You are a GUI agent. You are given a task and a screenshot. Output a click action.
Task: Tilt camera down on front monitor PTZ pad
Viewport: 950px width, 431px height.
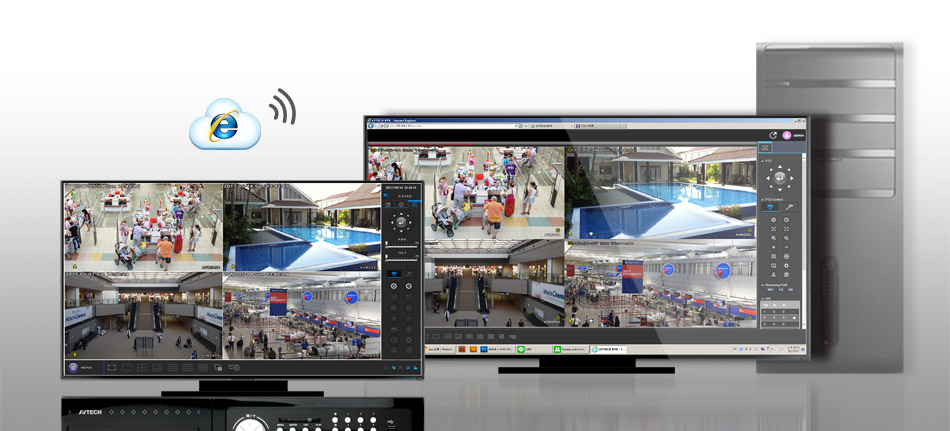(402, 230)
